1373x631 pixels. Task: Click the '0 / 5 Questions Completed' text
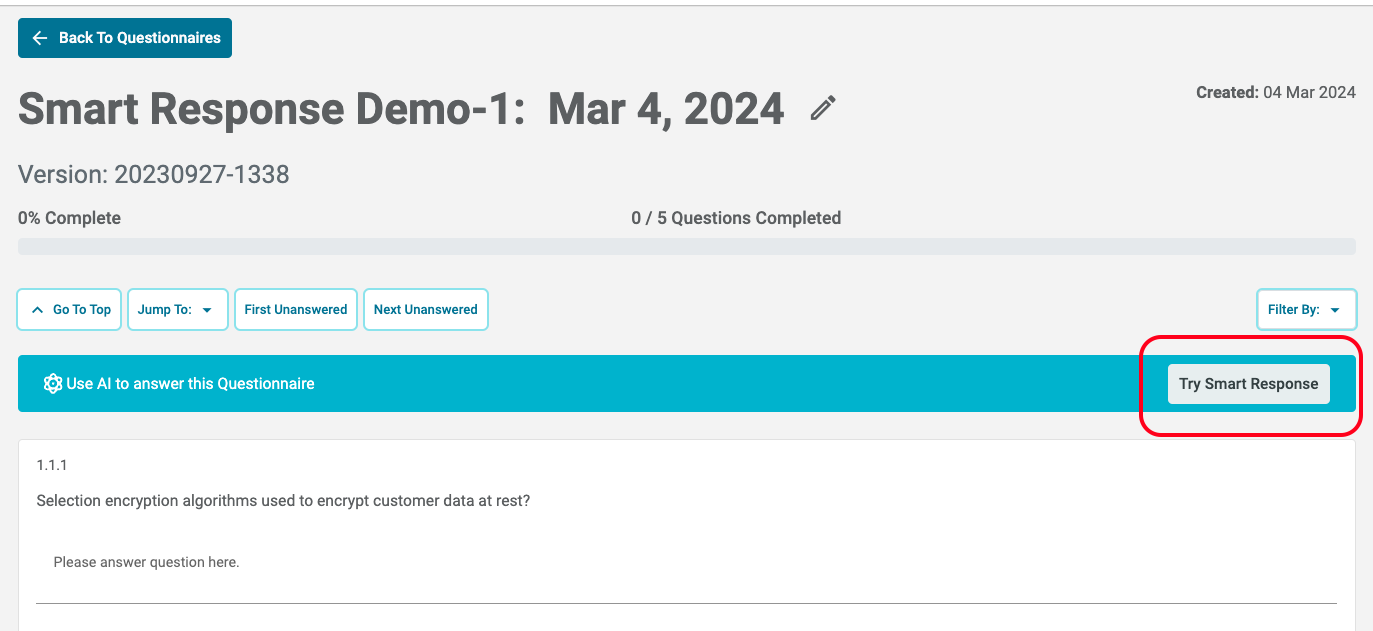coord(736,218)
